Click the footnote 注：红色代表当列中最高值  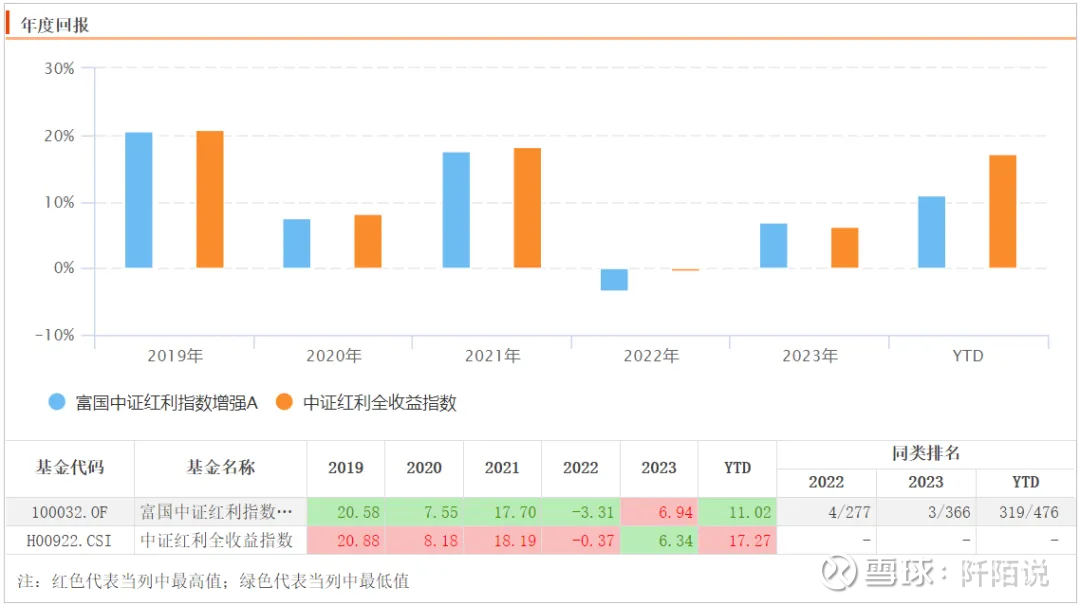[x=119, y=581]
